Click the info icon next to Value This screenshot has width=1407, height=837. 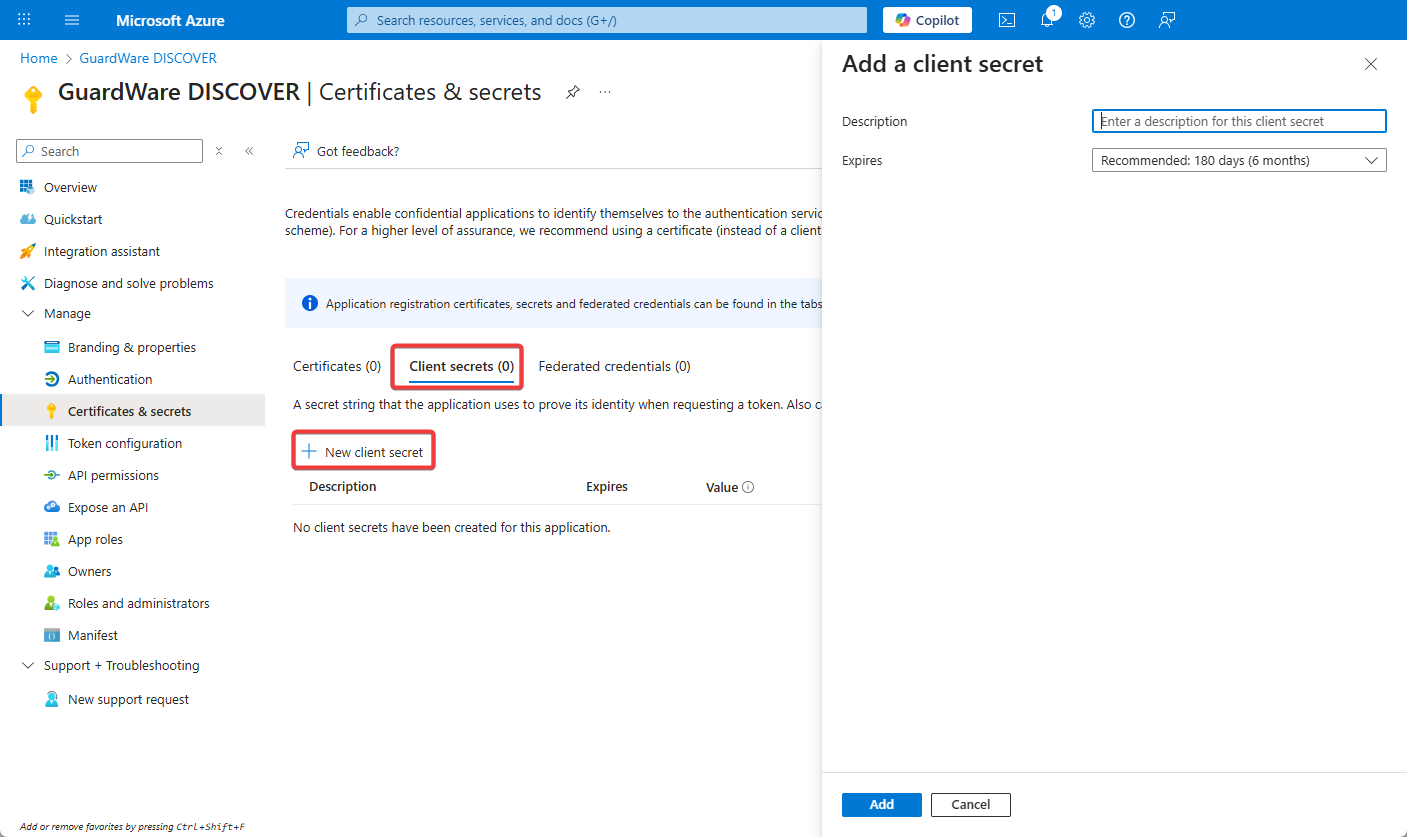[x=748, y=488]
